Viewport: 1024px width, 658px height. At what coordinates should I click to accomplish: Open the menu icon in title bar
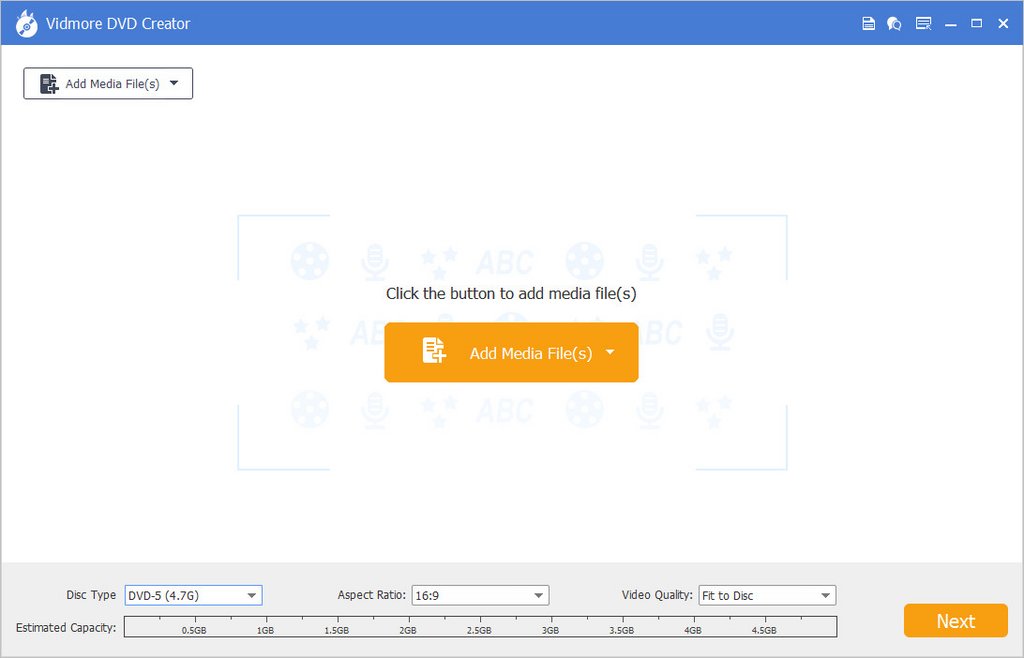(x=923, y=24)
